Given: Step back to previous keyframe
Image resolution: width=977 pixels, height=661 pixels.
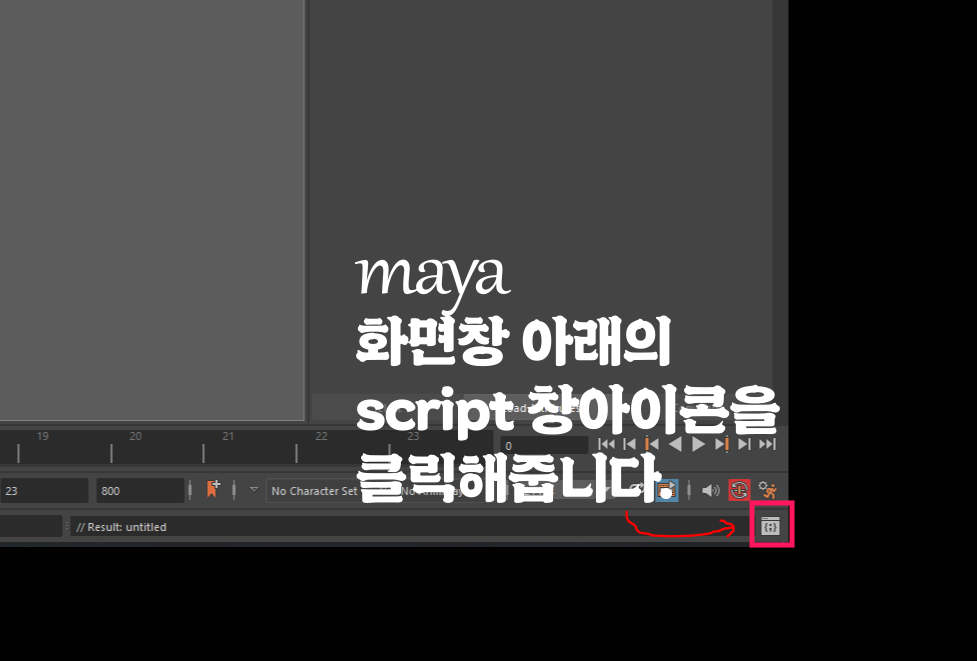Looking at the screenshot, I should pos(652,444).
